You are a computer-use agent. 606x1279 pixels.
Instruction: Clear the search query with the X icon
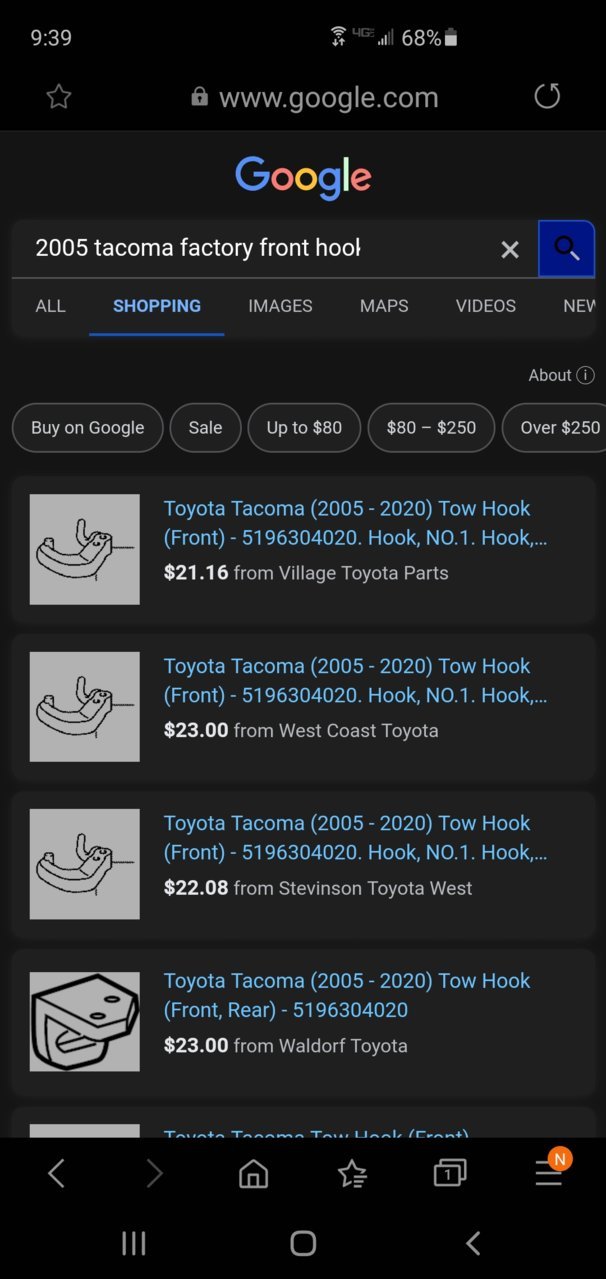510,249
